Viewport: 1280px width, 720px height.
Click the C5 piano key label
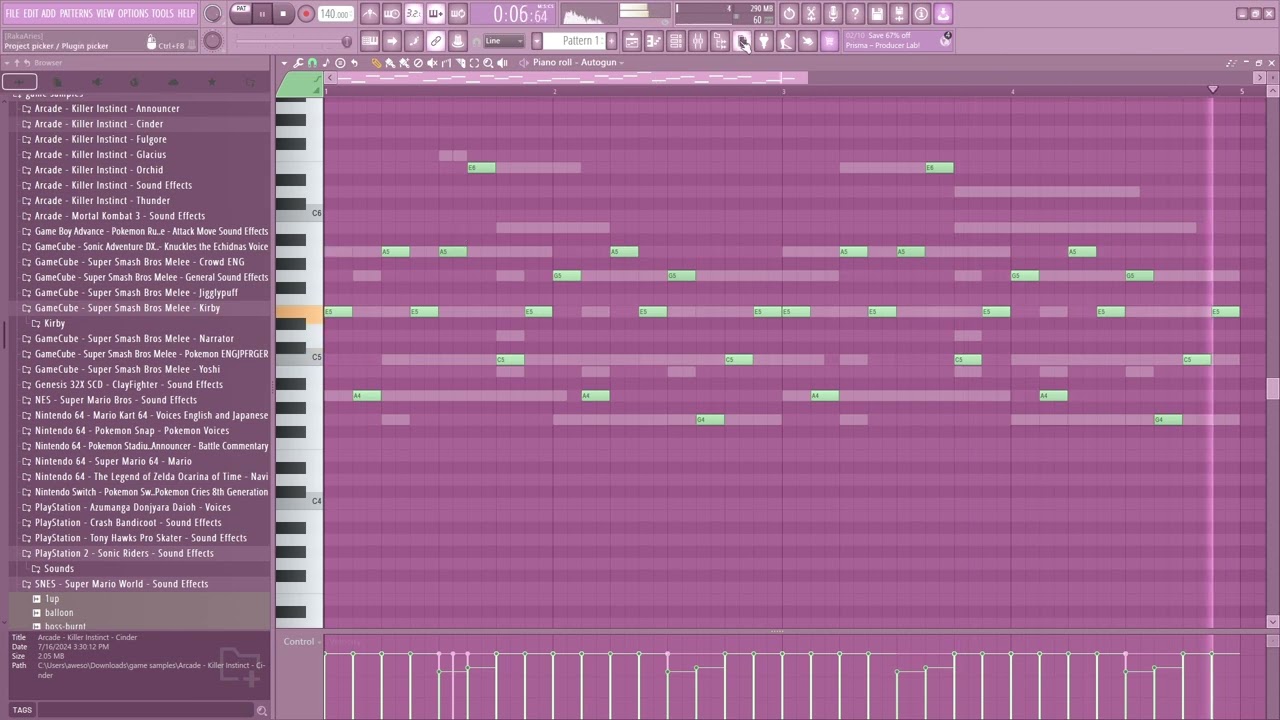pos(316,357)
